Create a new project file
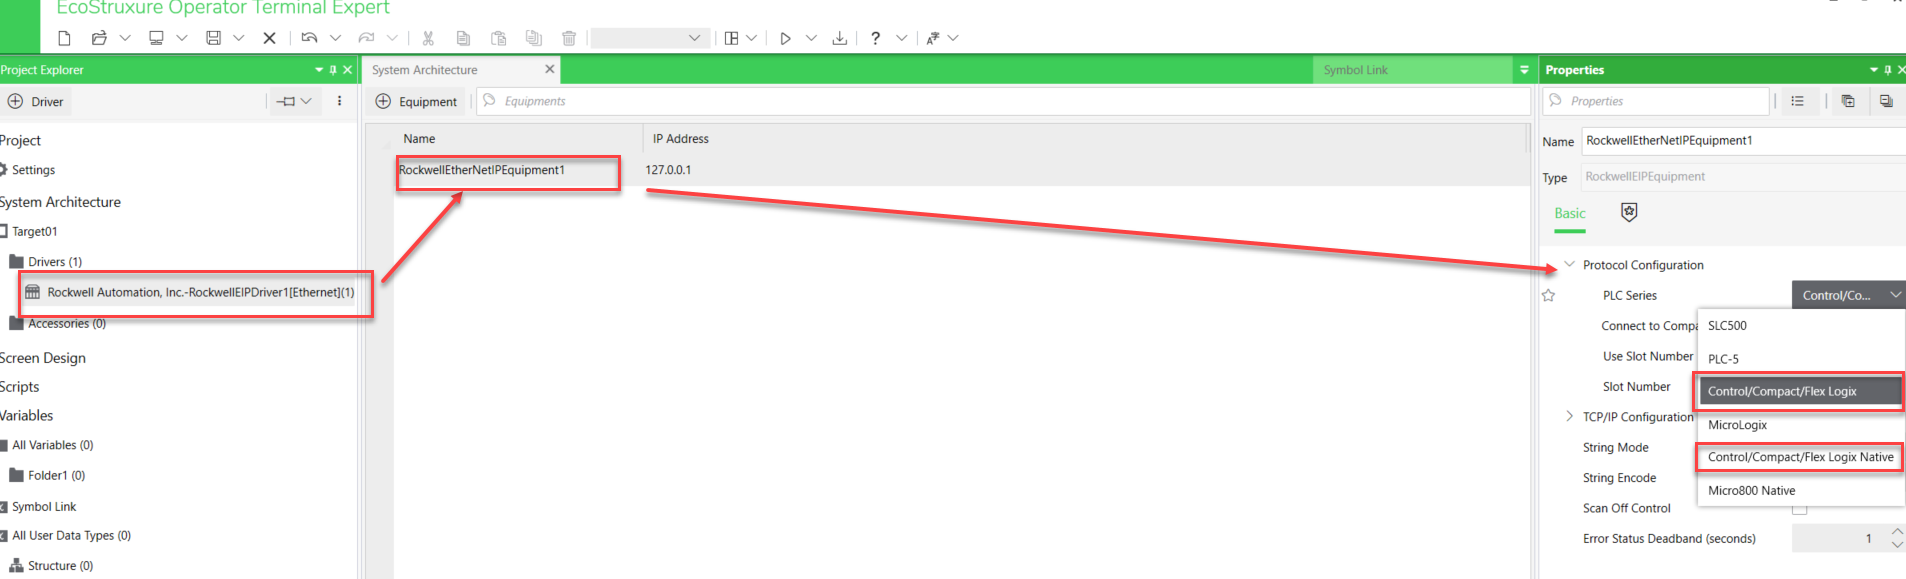The width and height of the screenshot is (1906, 579). (64, 38)
